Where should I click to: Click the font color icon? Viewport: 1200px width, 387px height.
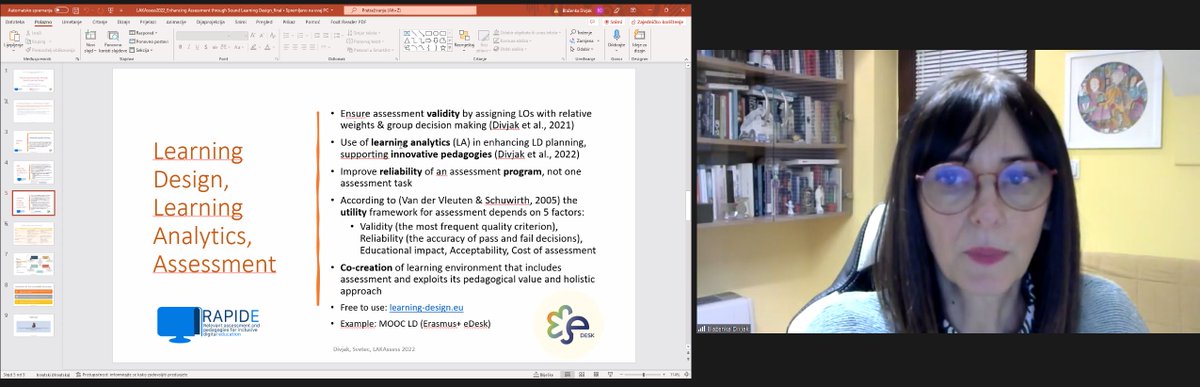click(x=267, y=47)
